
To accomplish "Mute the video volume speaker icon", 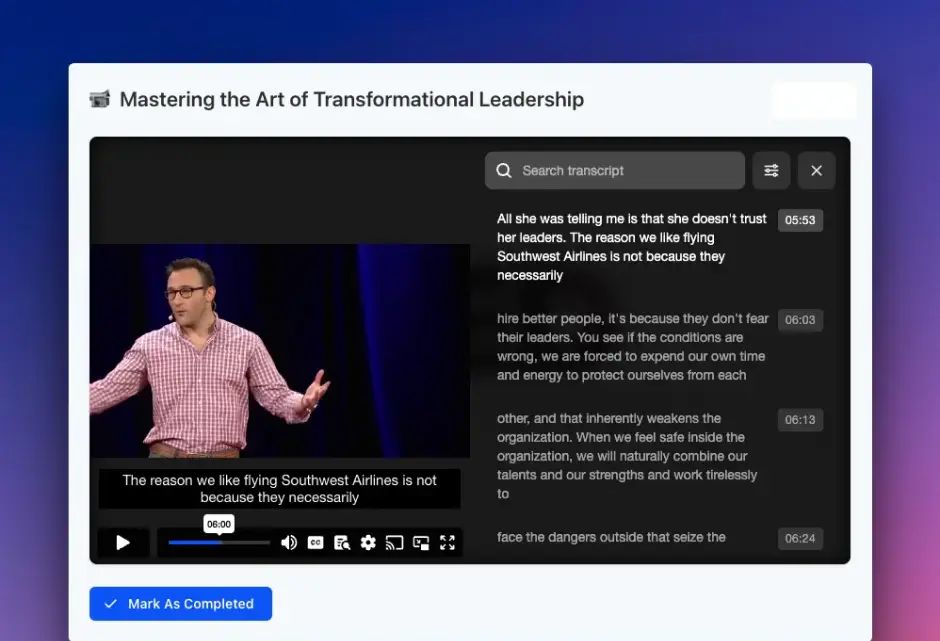I will (x=289, y=543).
